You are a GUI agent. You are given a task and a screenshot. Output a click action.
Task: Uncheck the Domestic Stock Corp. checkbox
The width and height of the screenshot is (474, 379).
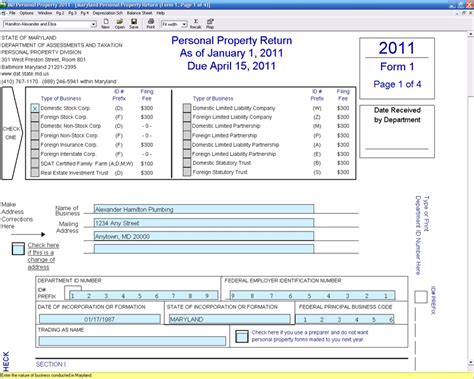click(35, 108)
